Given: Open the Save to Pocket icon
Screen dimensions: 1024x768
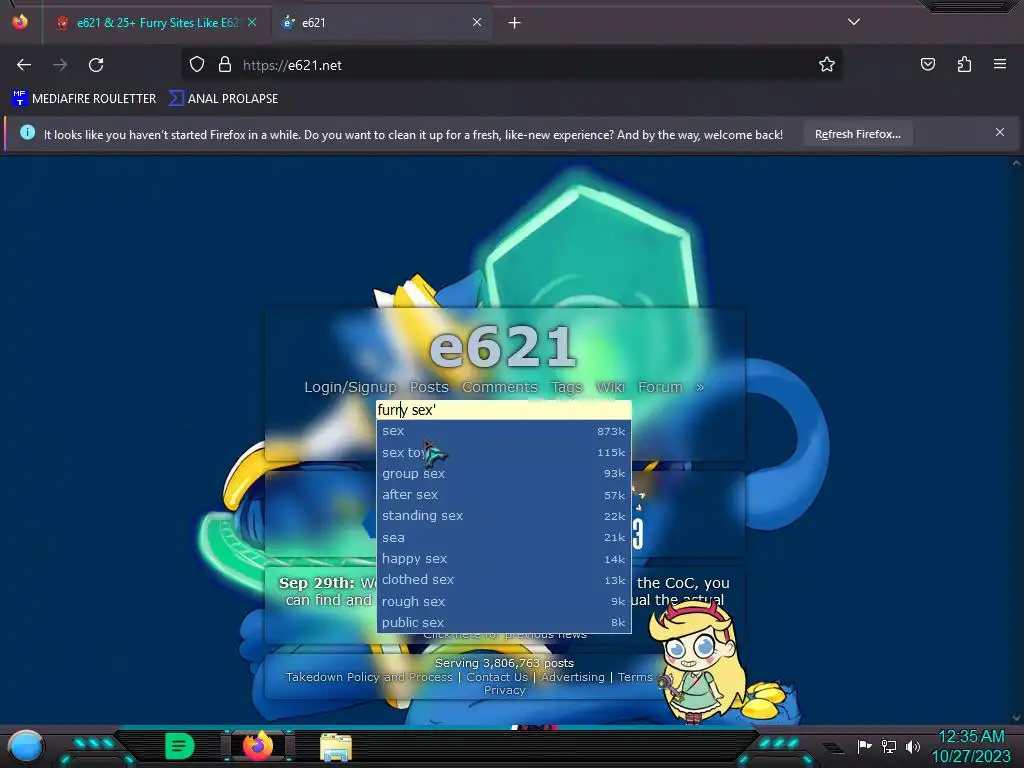Looking at the screenshot, I should pyautogui.click(x=927, y=65).
